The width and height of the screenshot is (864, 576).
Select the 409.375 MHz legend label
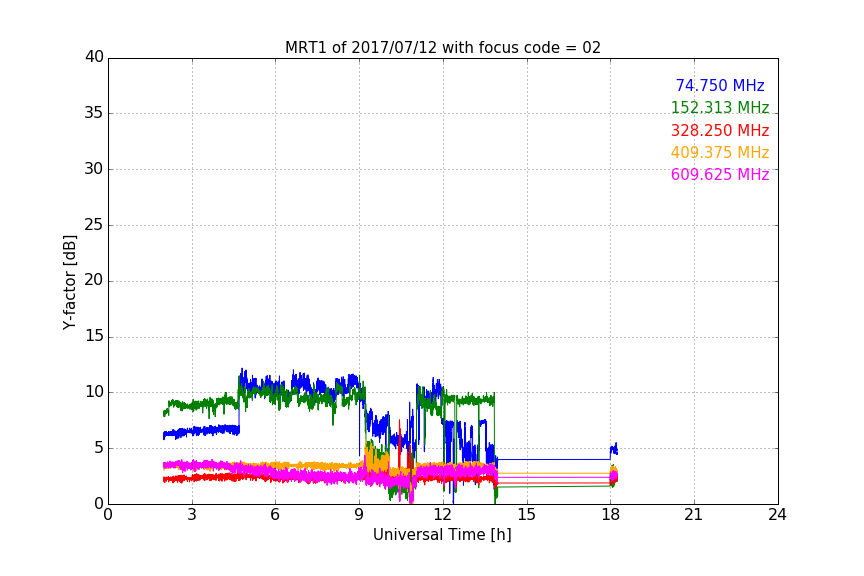720,152
